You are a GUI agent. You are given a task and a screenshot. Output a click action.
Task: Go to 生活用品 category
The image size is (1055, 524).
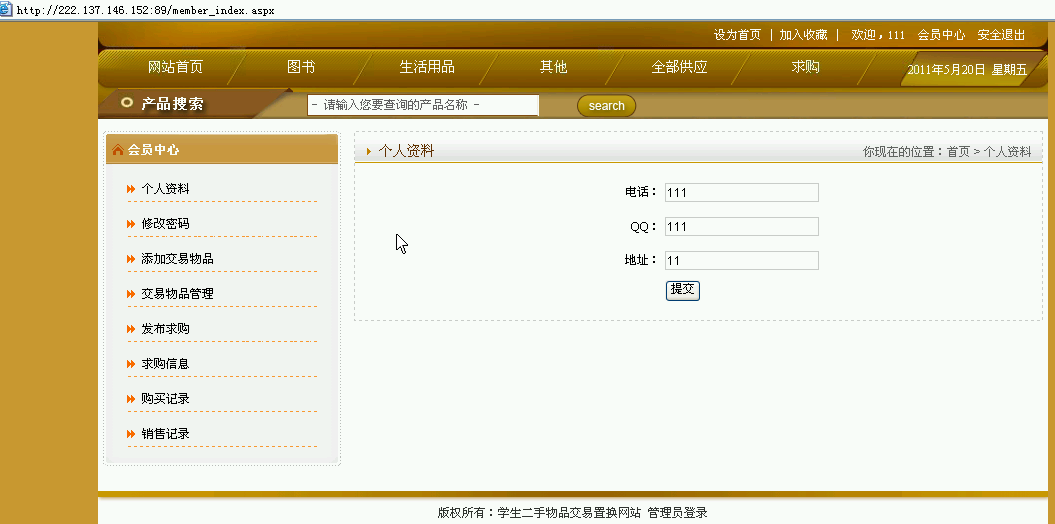pos(427,67)
